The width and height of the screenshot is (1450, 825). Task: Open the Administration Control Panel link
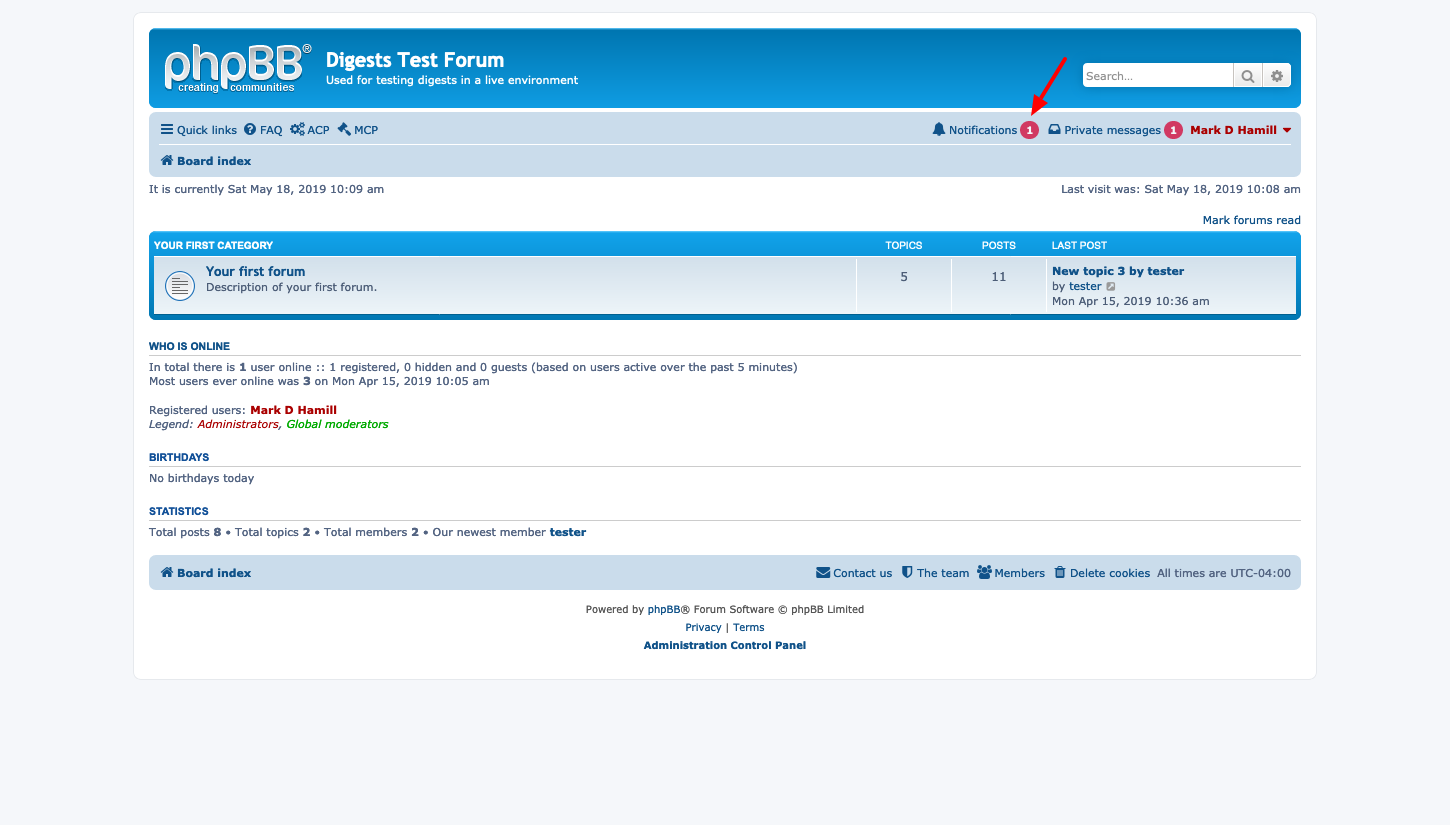[724, 645]
